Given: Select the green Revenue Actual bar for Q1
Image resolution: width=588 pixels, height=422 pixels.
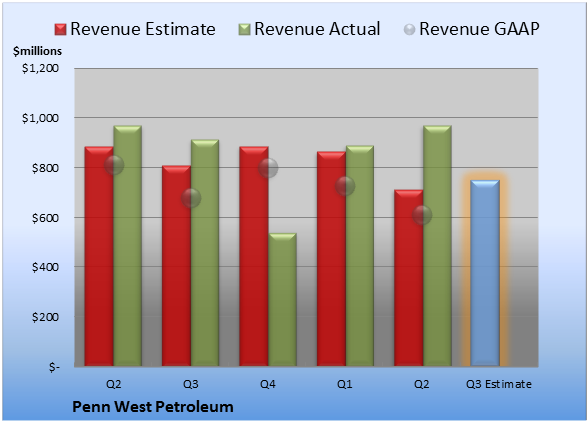Looking at the screenshot, I should tap(360, 256).
